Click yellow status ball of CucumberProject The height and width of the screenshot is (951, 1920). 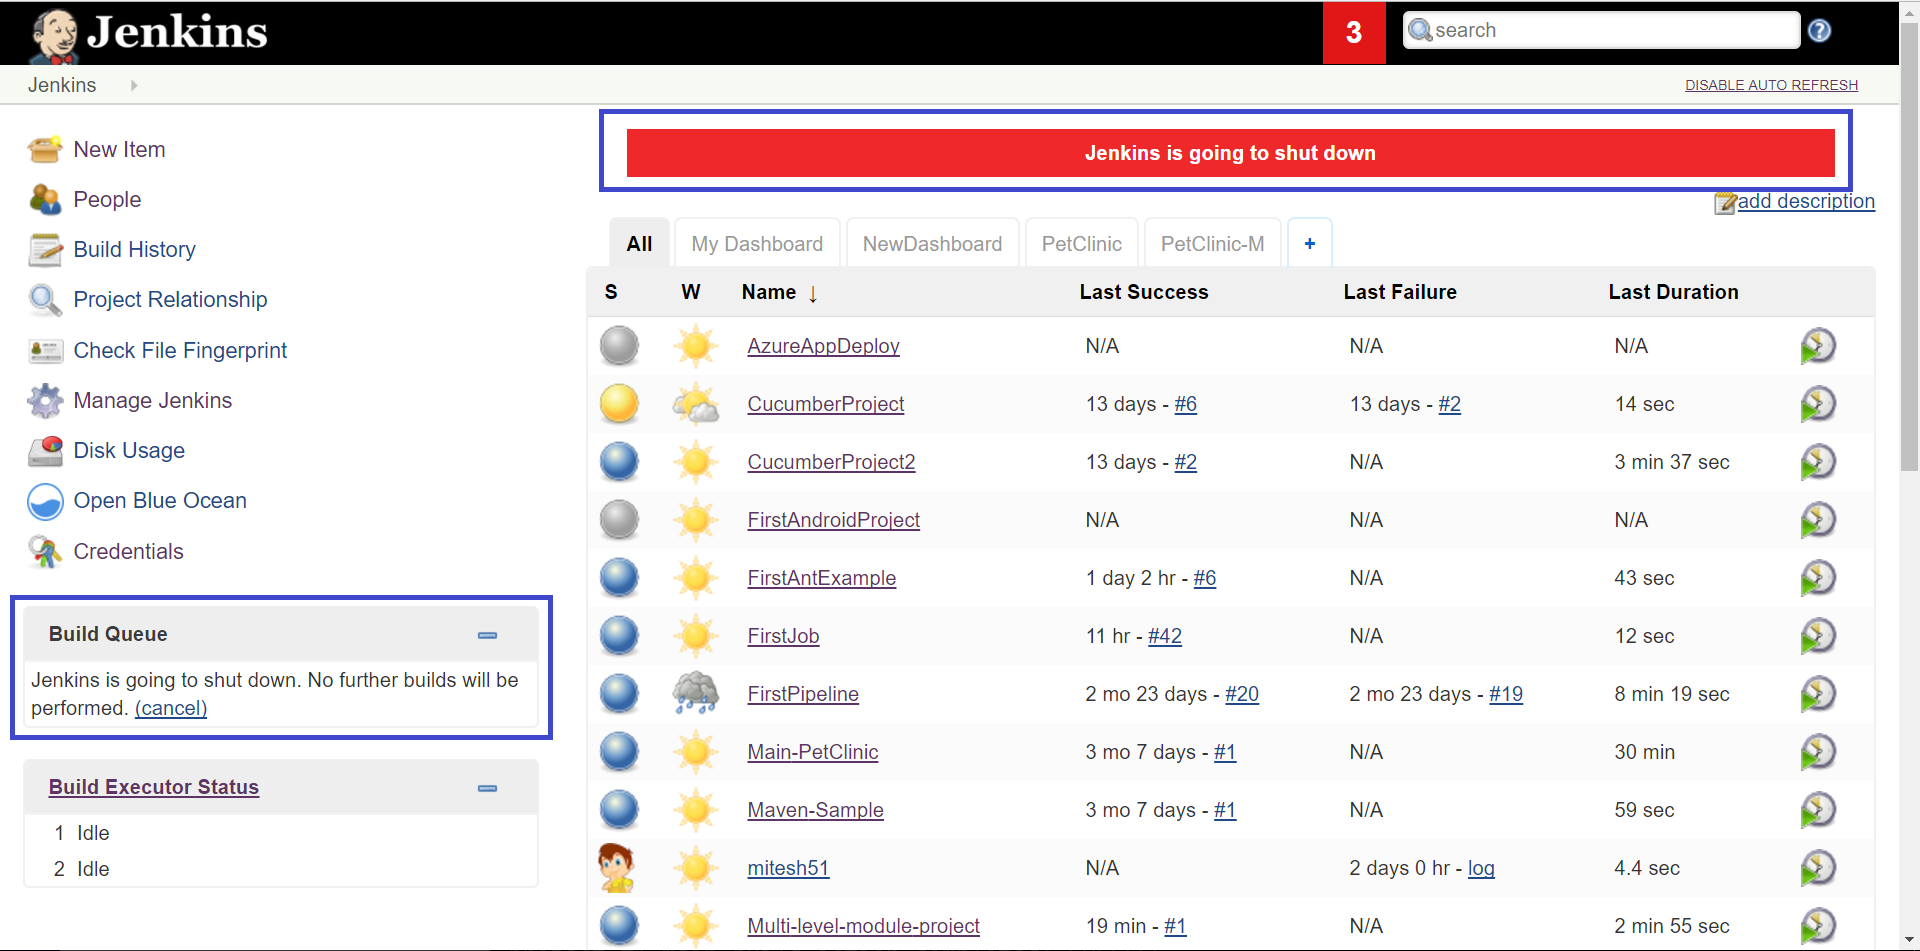(x=619, y=404)
